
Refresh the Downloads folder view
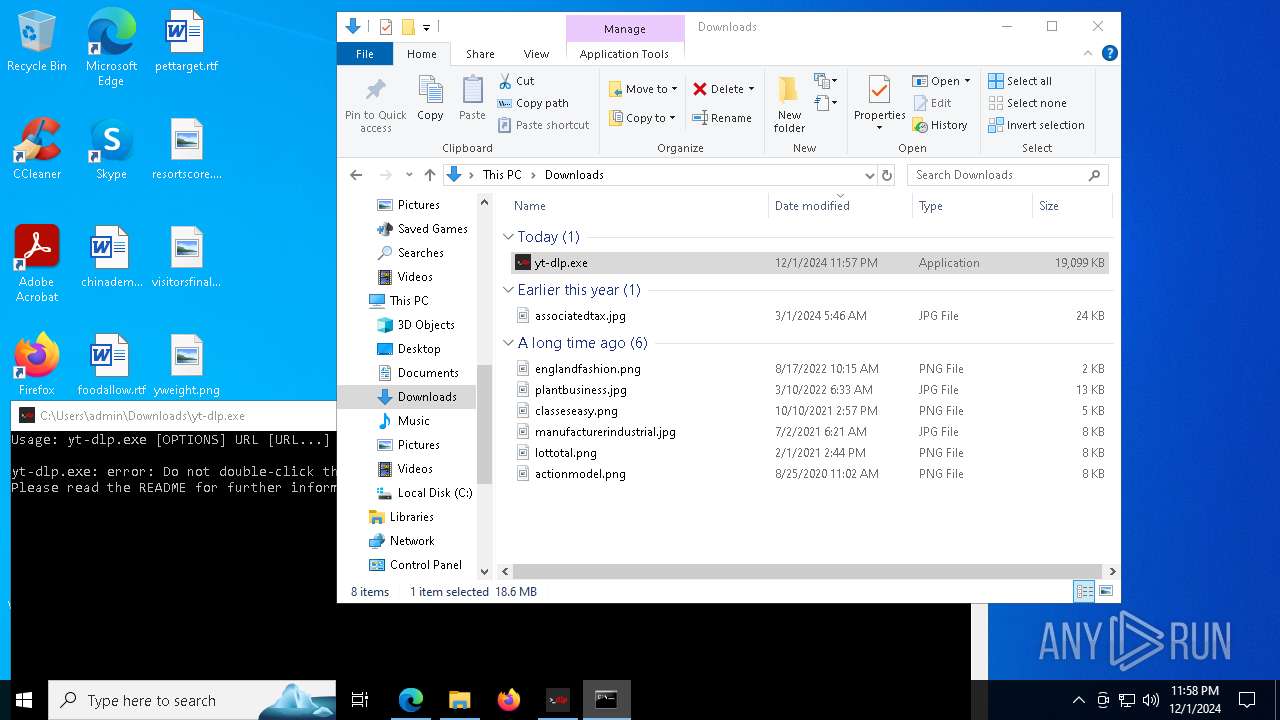[886, 175]
